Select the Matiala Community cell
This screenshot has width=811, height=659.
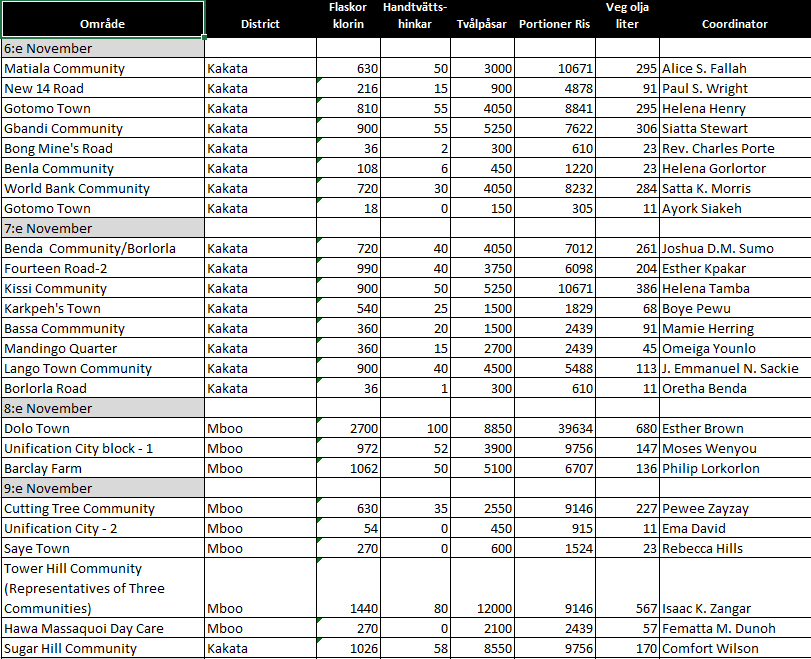click(102, 68)
